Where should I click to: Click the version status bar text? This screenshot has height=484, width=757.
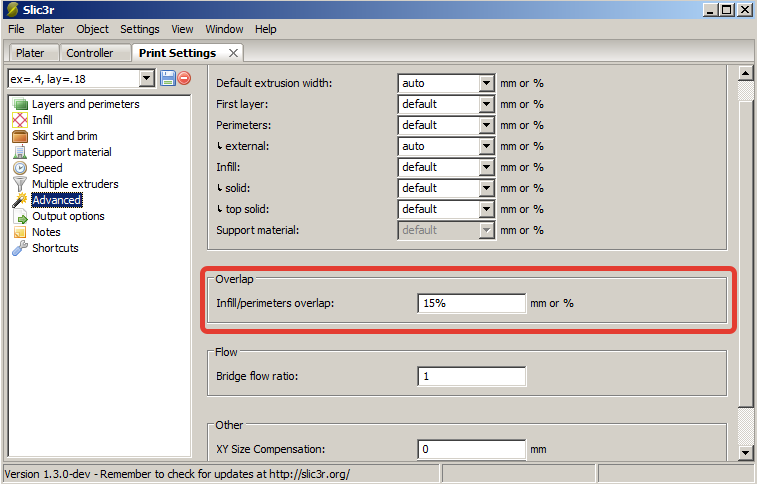[x=177, y=474]
